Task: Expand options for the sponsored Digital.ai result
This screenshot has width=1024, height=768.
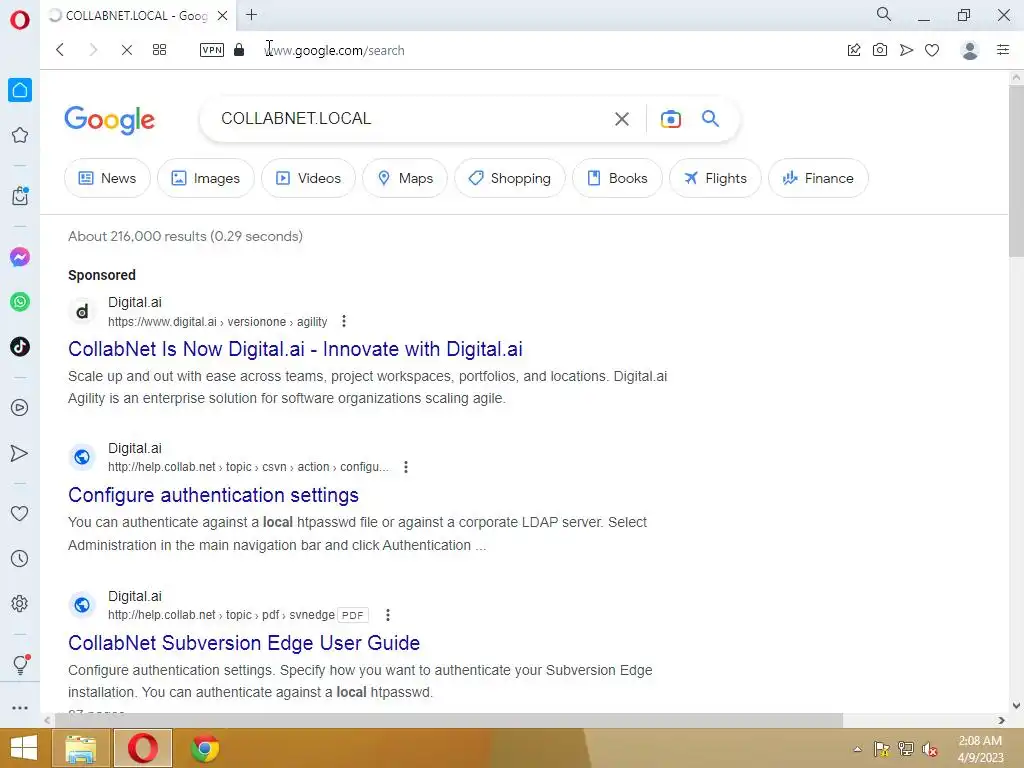Action: tap(344, 321)
